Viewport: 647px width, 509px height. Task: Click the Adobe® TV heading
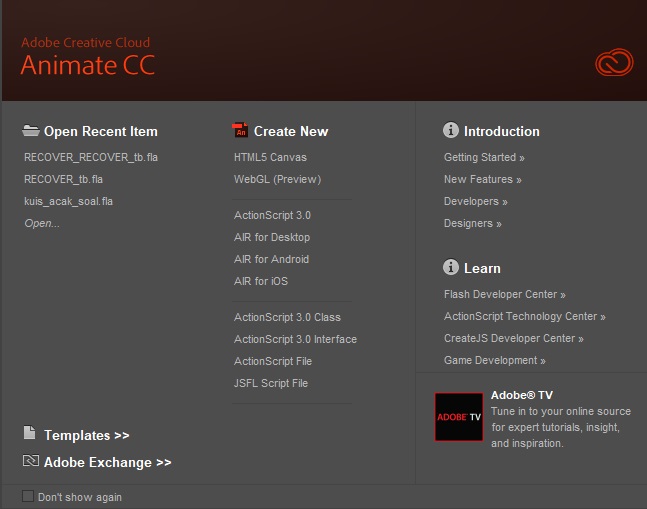click(522, 395)
